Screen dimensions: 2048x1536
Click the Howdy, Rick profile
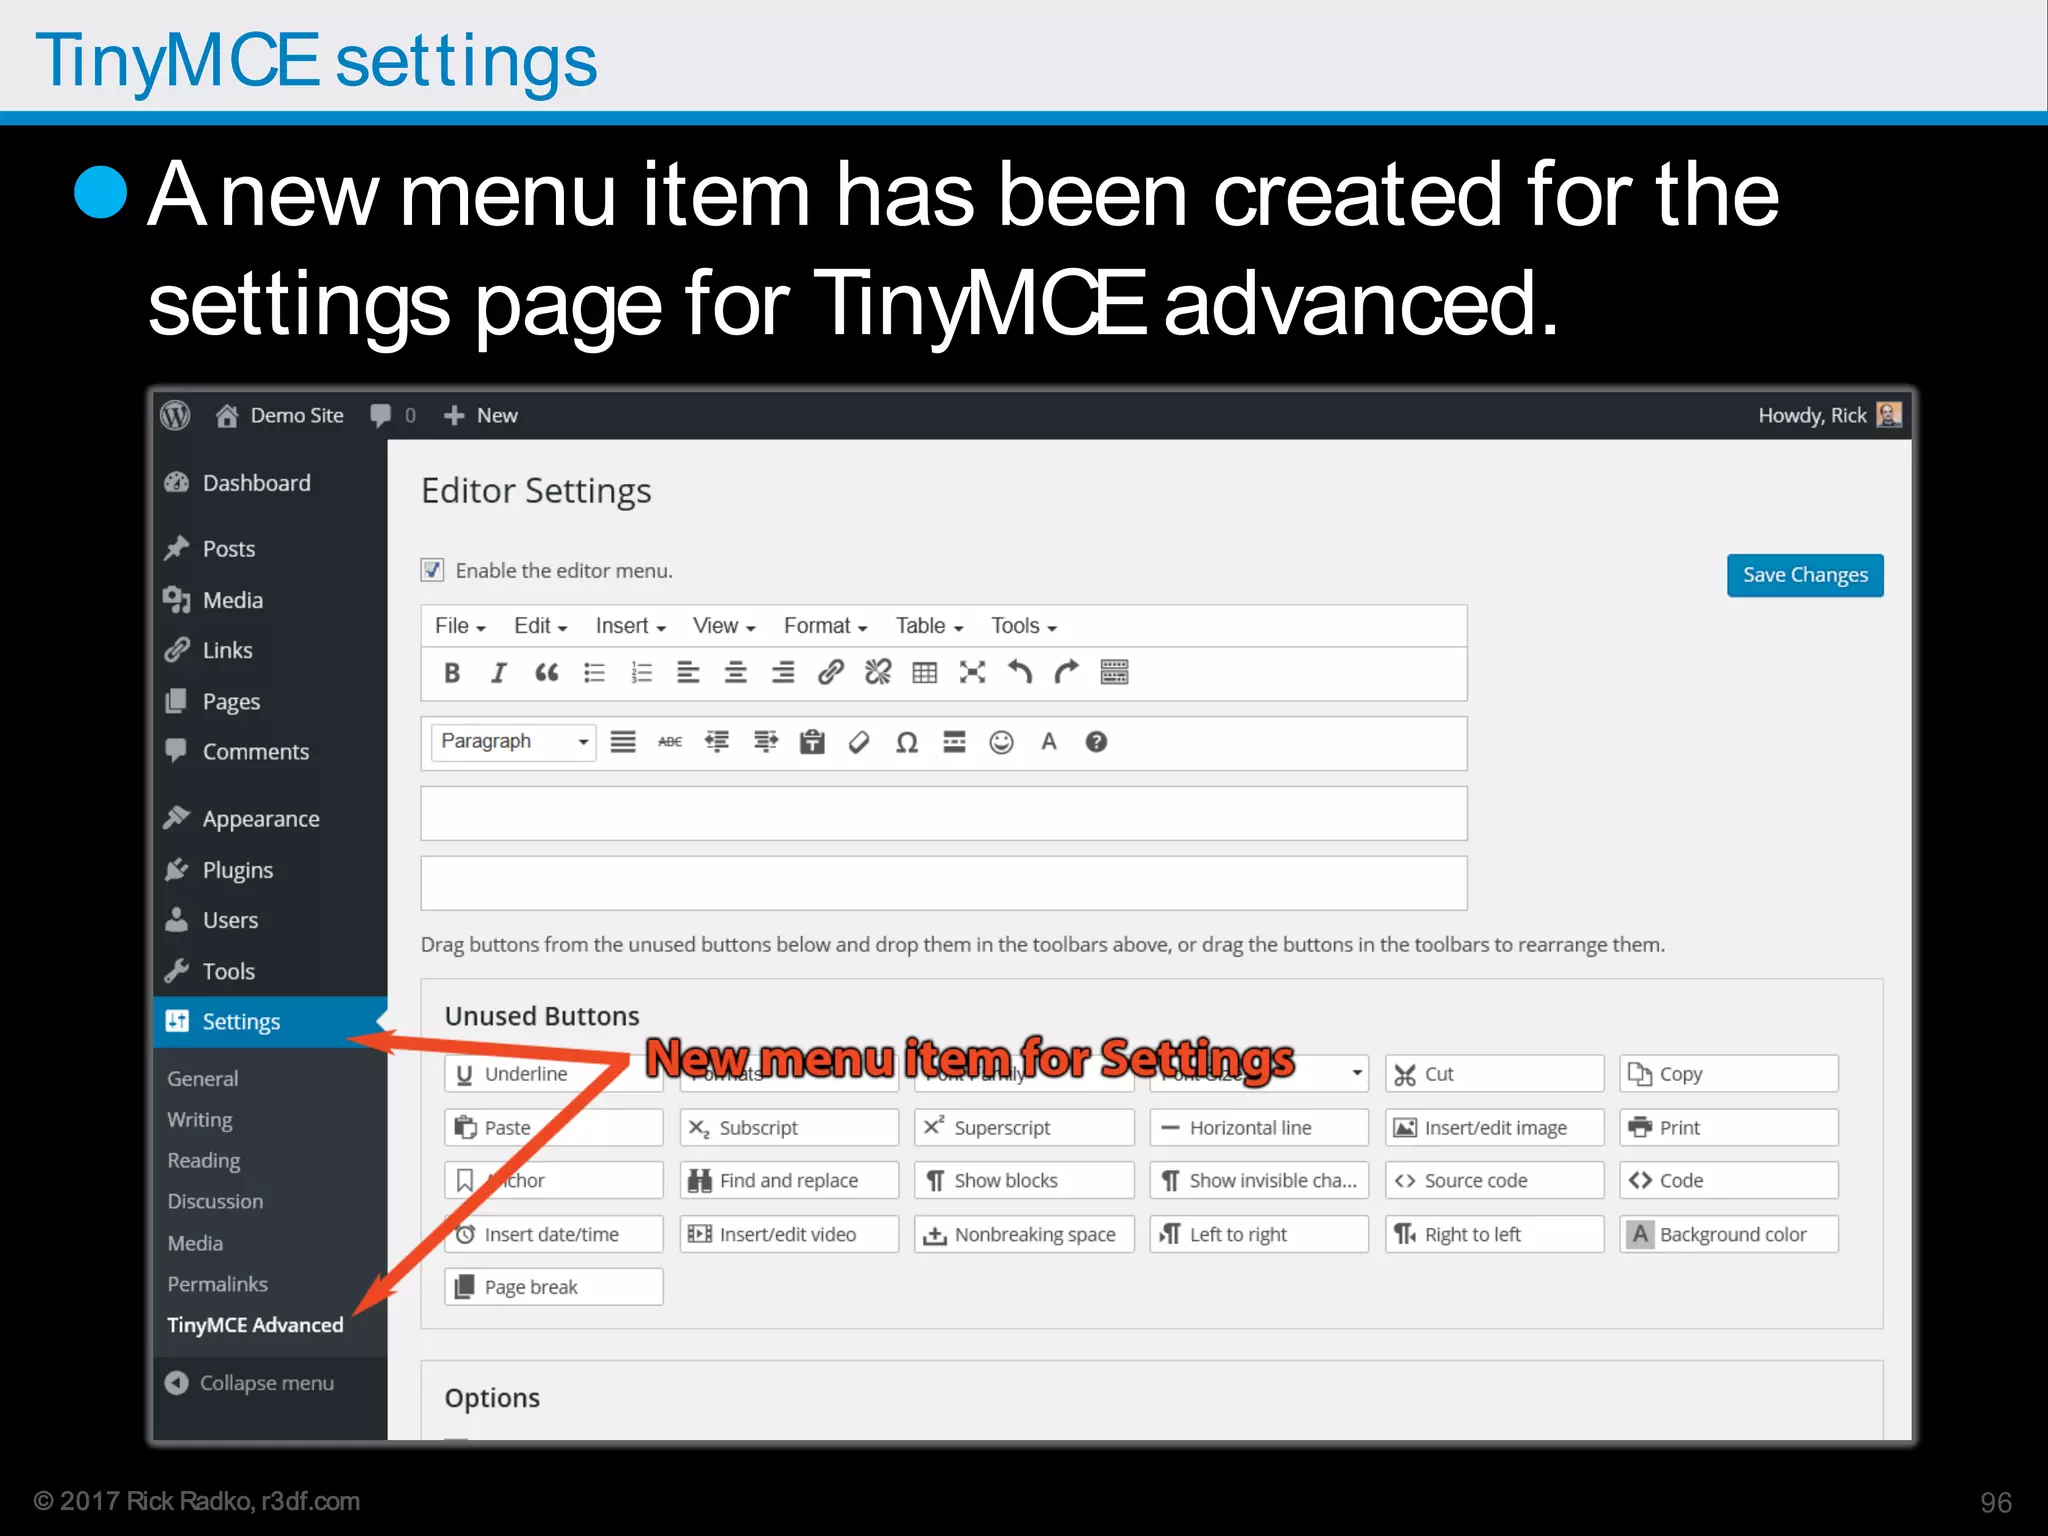[1829, 415]
